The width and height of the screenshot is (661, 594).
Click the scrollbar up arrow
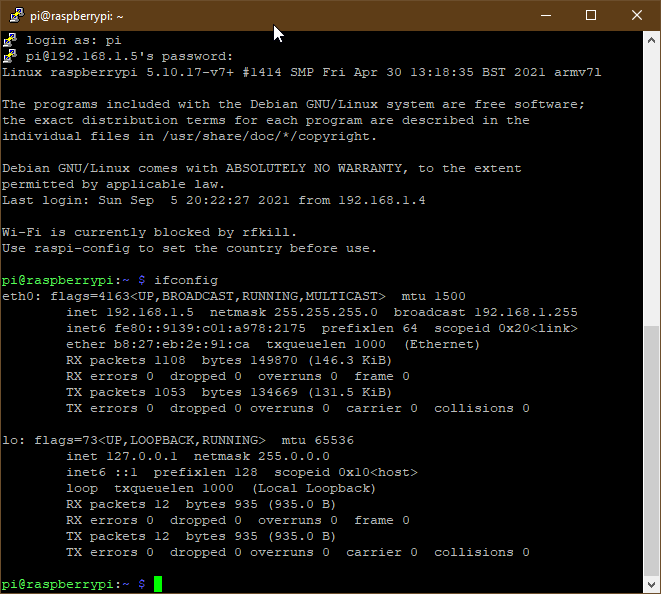(x=651, y=40)
